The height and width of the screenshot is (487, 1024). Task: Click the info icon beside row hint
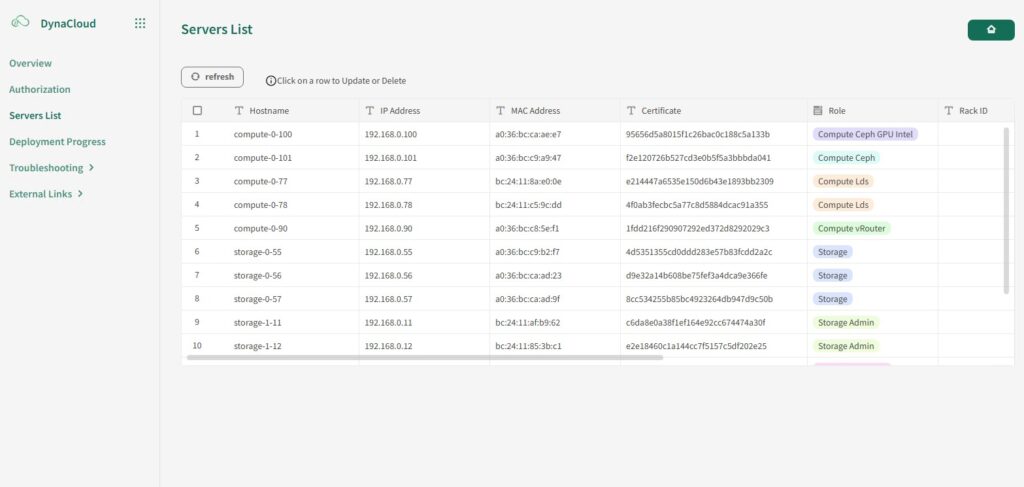270,81
